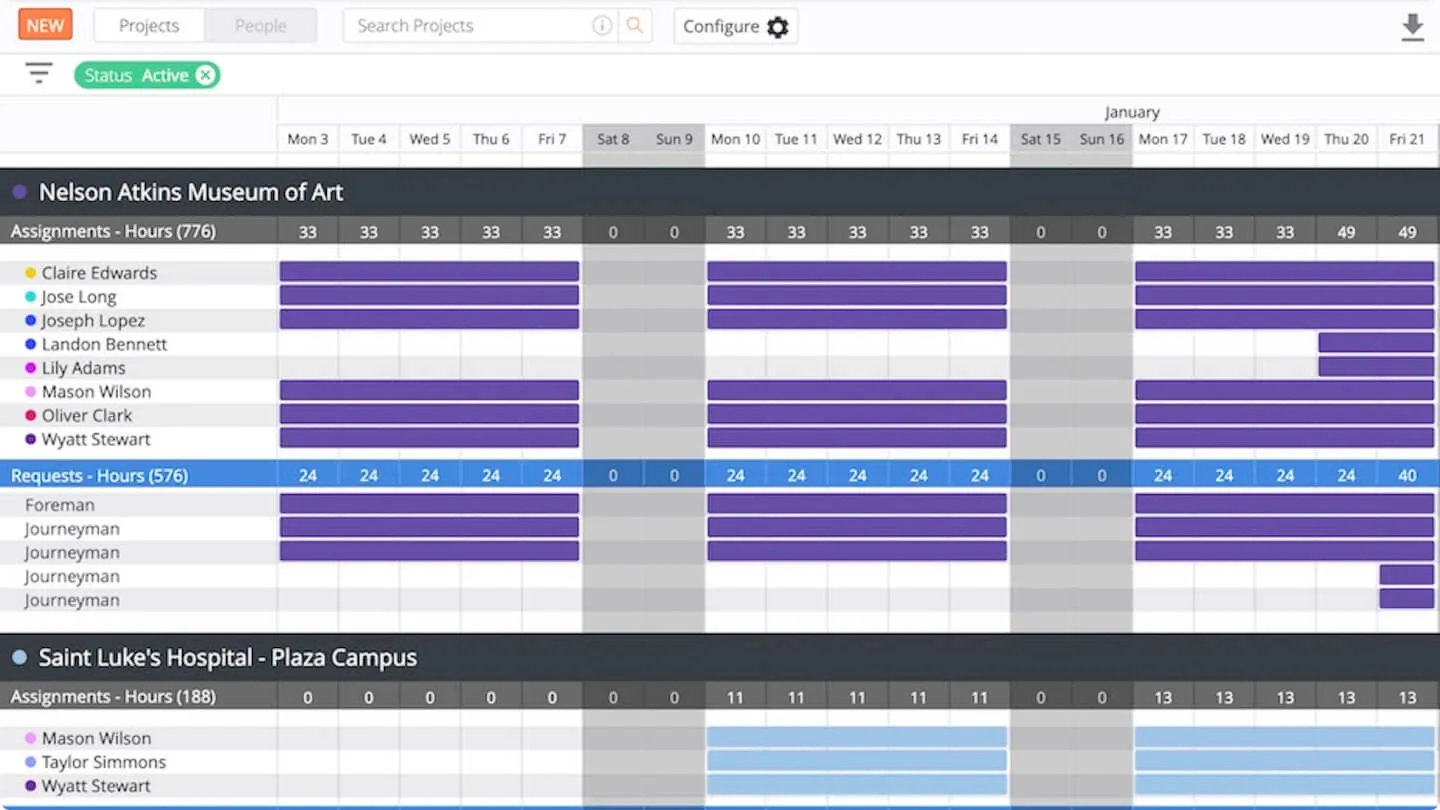Open Taylor Simmons under Saint Luke's Hospital
This screenshot has width=1440, height=810.
(x=104, y=762)
